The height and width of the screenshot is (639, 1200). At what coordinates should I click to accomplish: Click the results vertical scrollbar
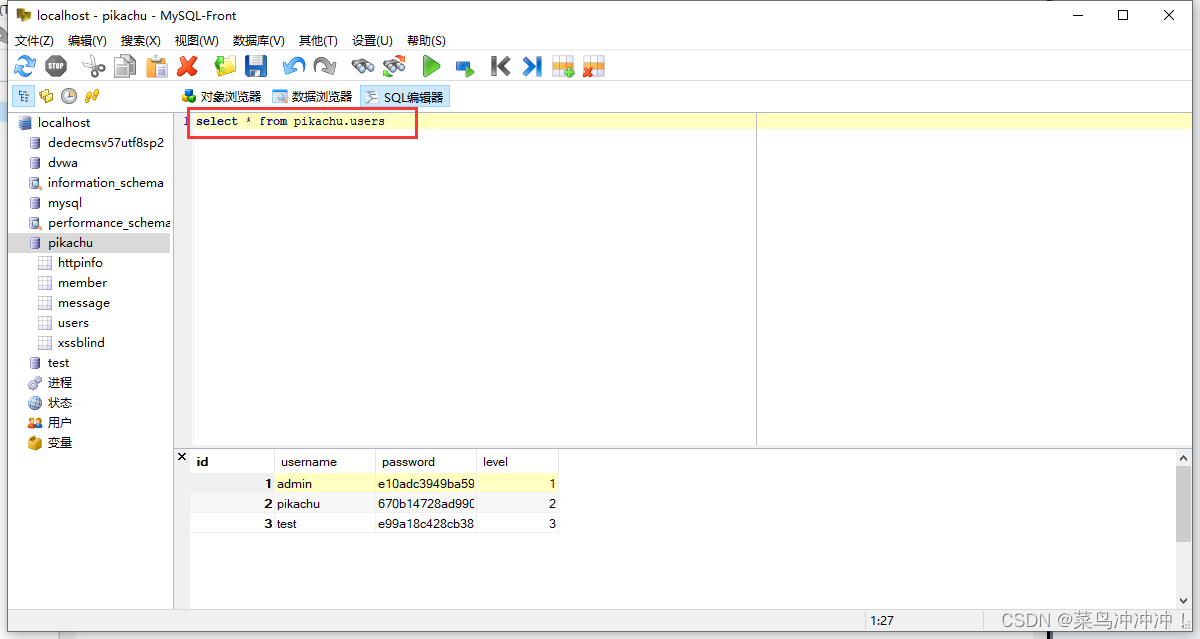1184,529
